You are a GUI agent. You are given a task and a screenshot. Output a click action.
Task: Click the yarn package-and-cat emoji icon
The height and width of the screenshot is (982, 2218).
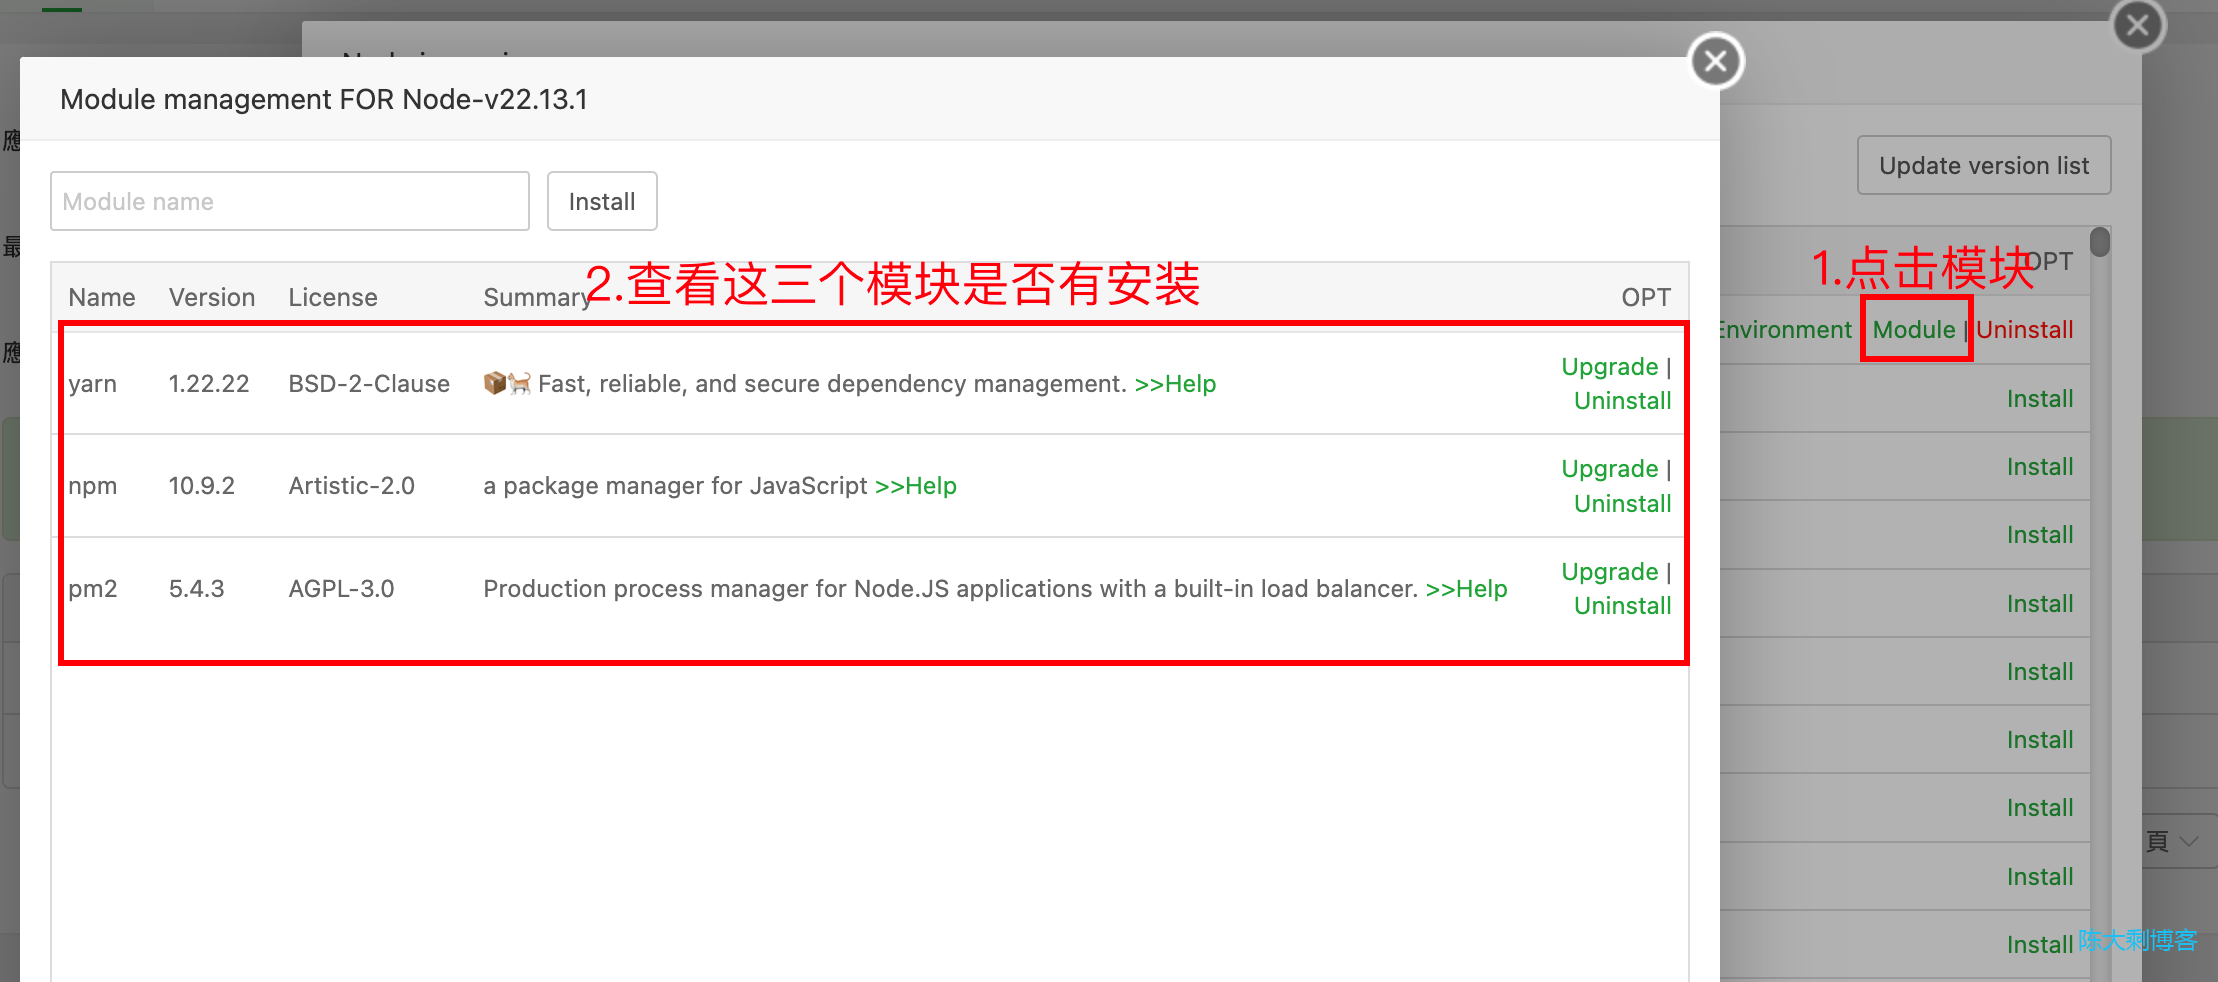point(507,383)
